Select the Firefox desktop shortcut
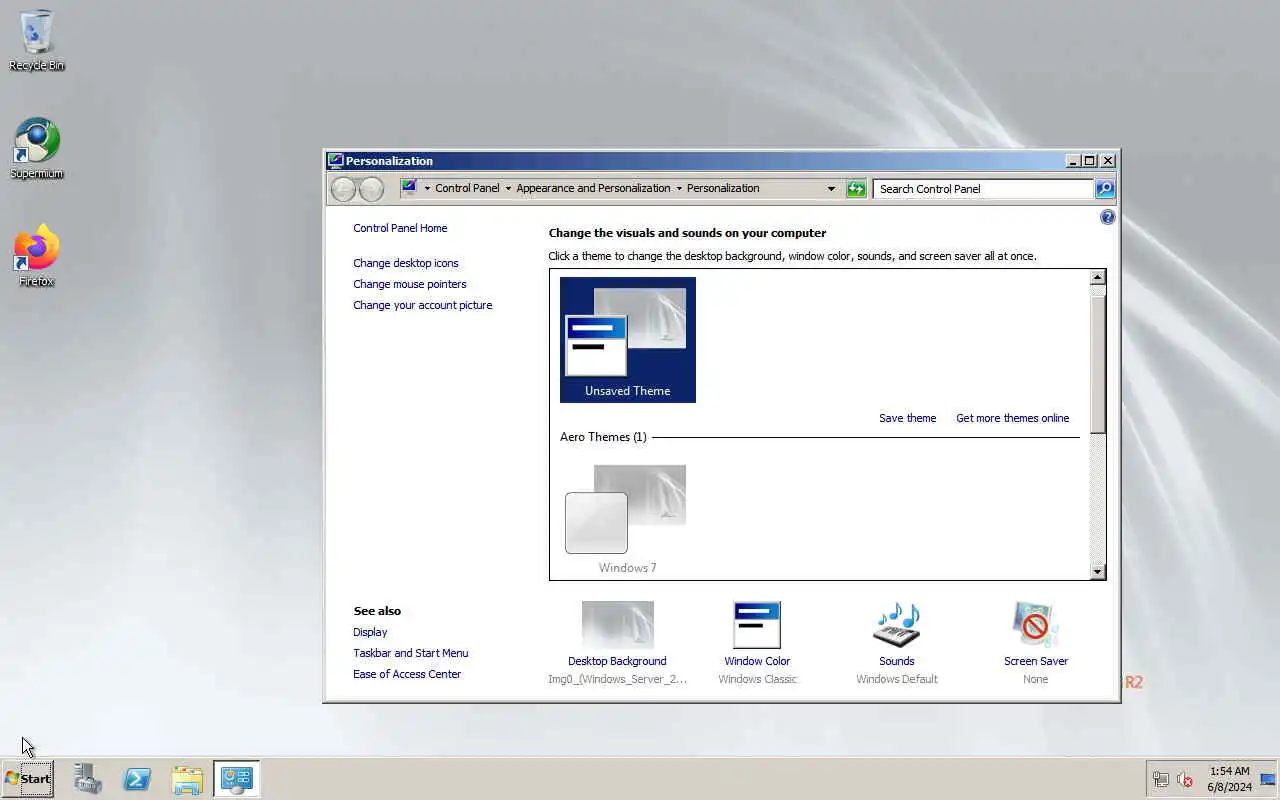The height and width of the screenshot is (800, 1280). click(37, 256)
